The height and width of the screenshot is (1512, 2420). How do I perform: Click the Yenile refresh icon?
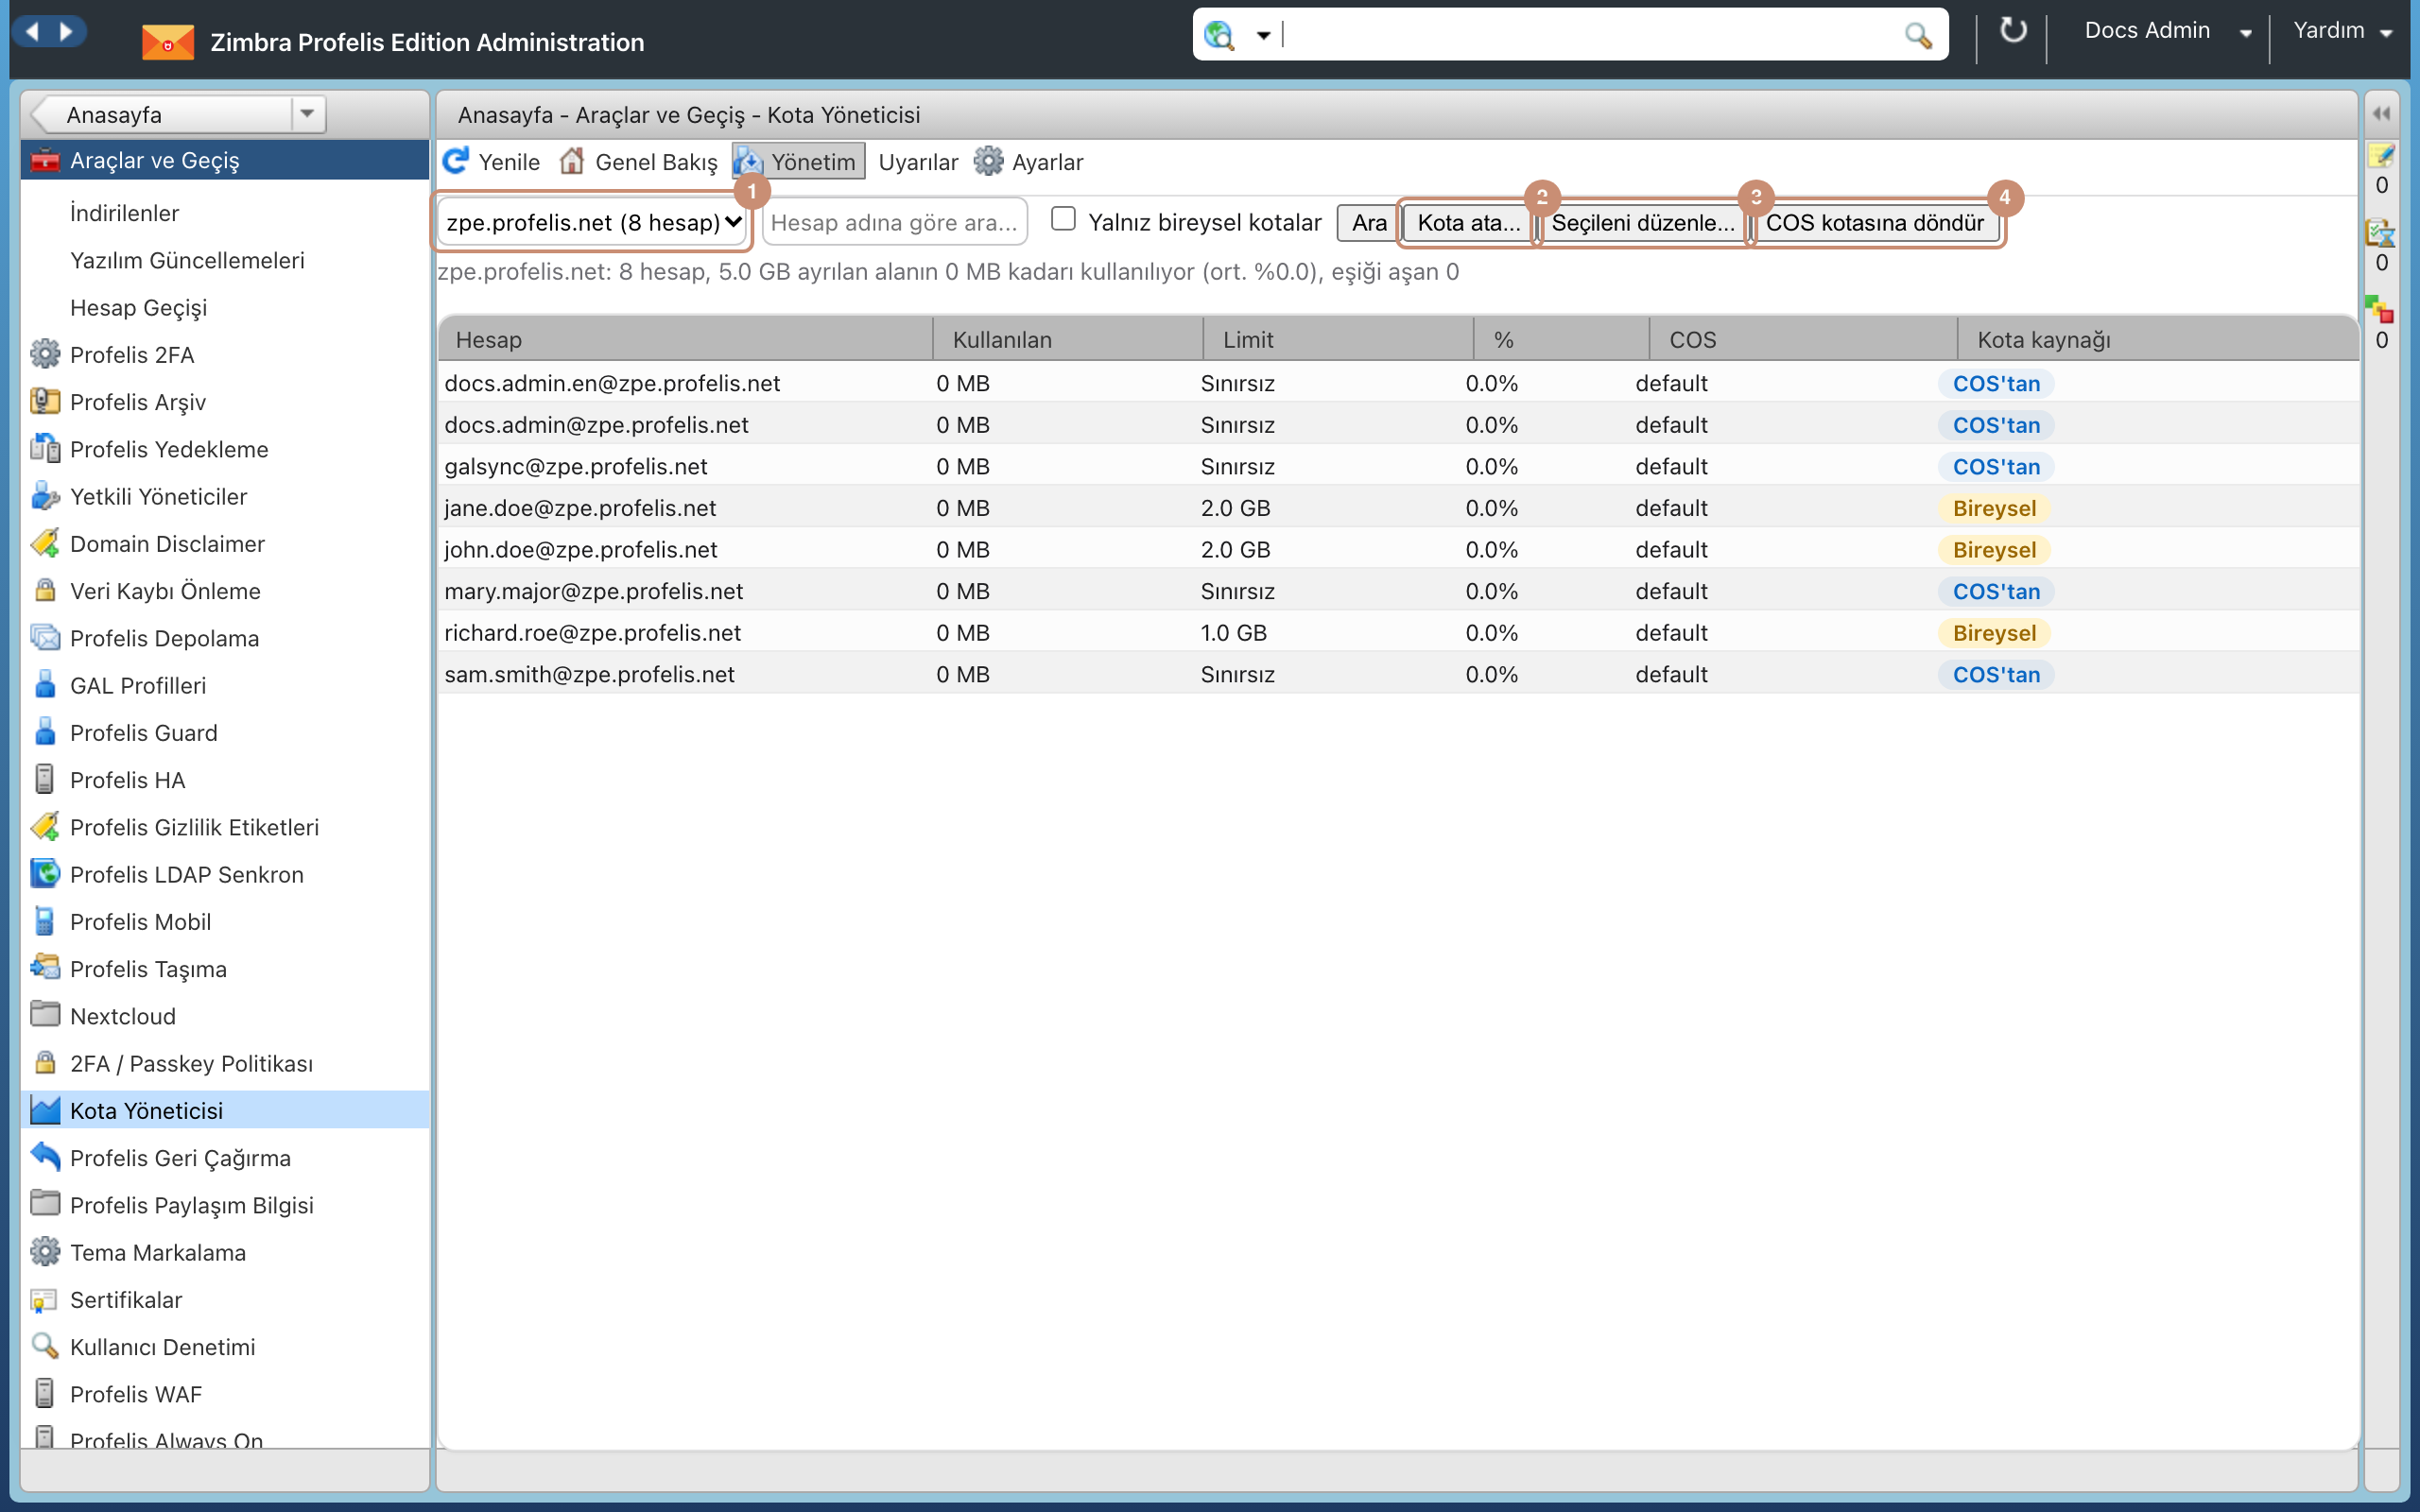[x=456, y=161]
